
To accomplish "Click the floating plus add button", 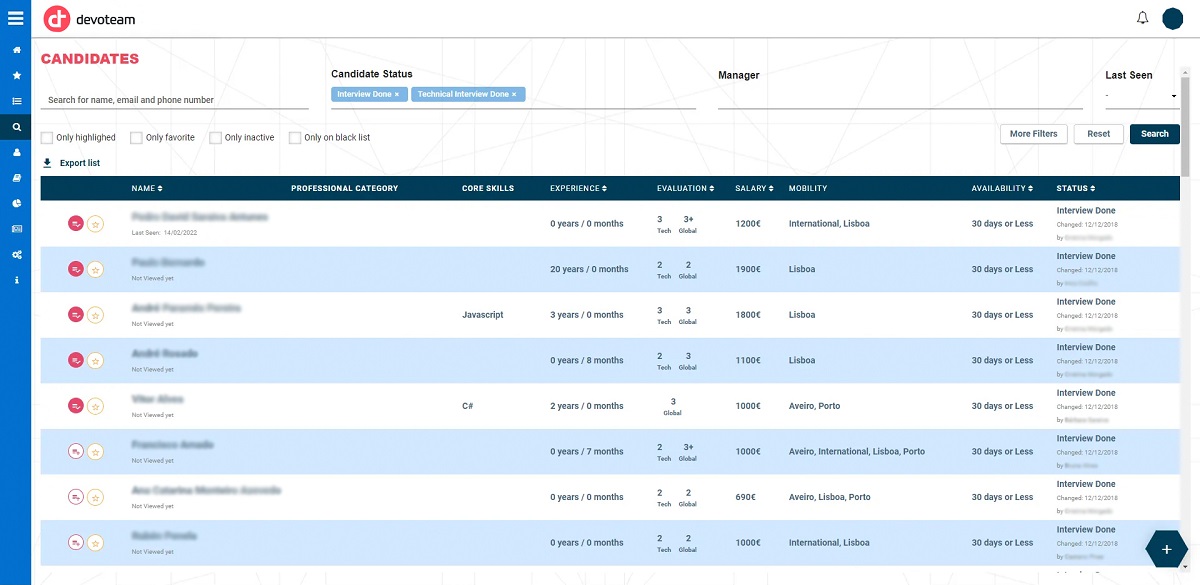I will tap(1166, 549).
